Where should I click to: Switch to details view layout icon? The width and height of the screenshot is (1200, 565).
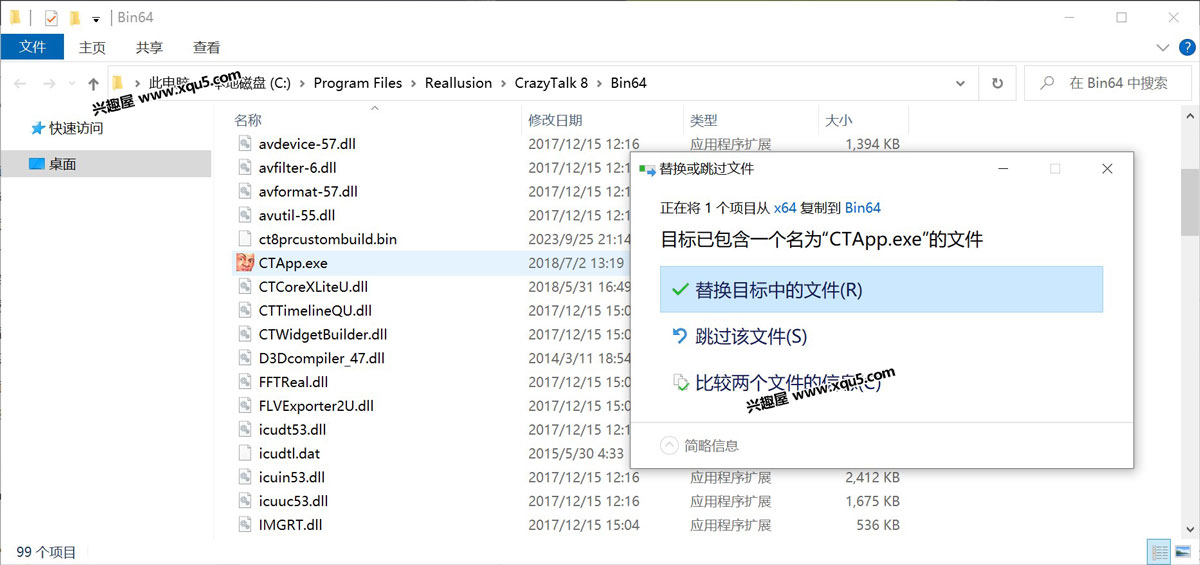tap(1159, 552)
